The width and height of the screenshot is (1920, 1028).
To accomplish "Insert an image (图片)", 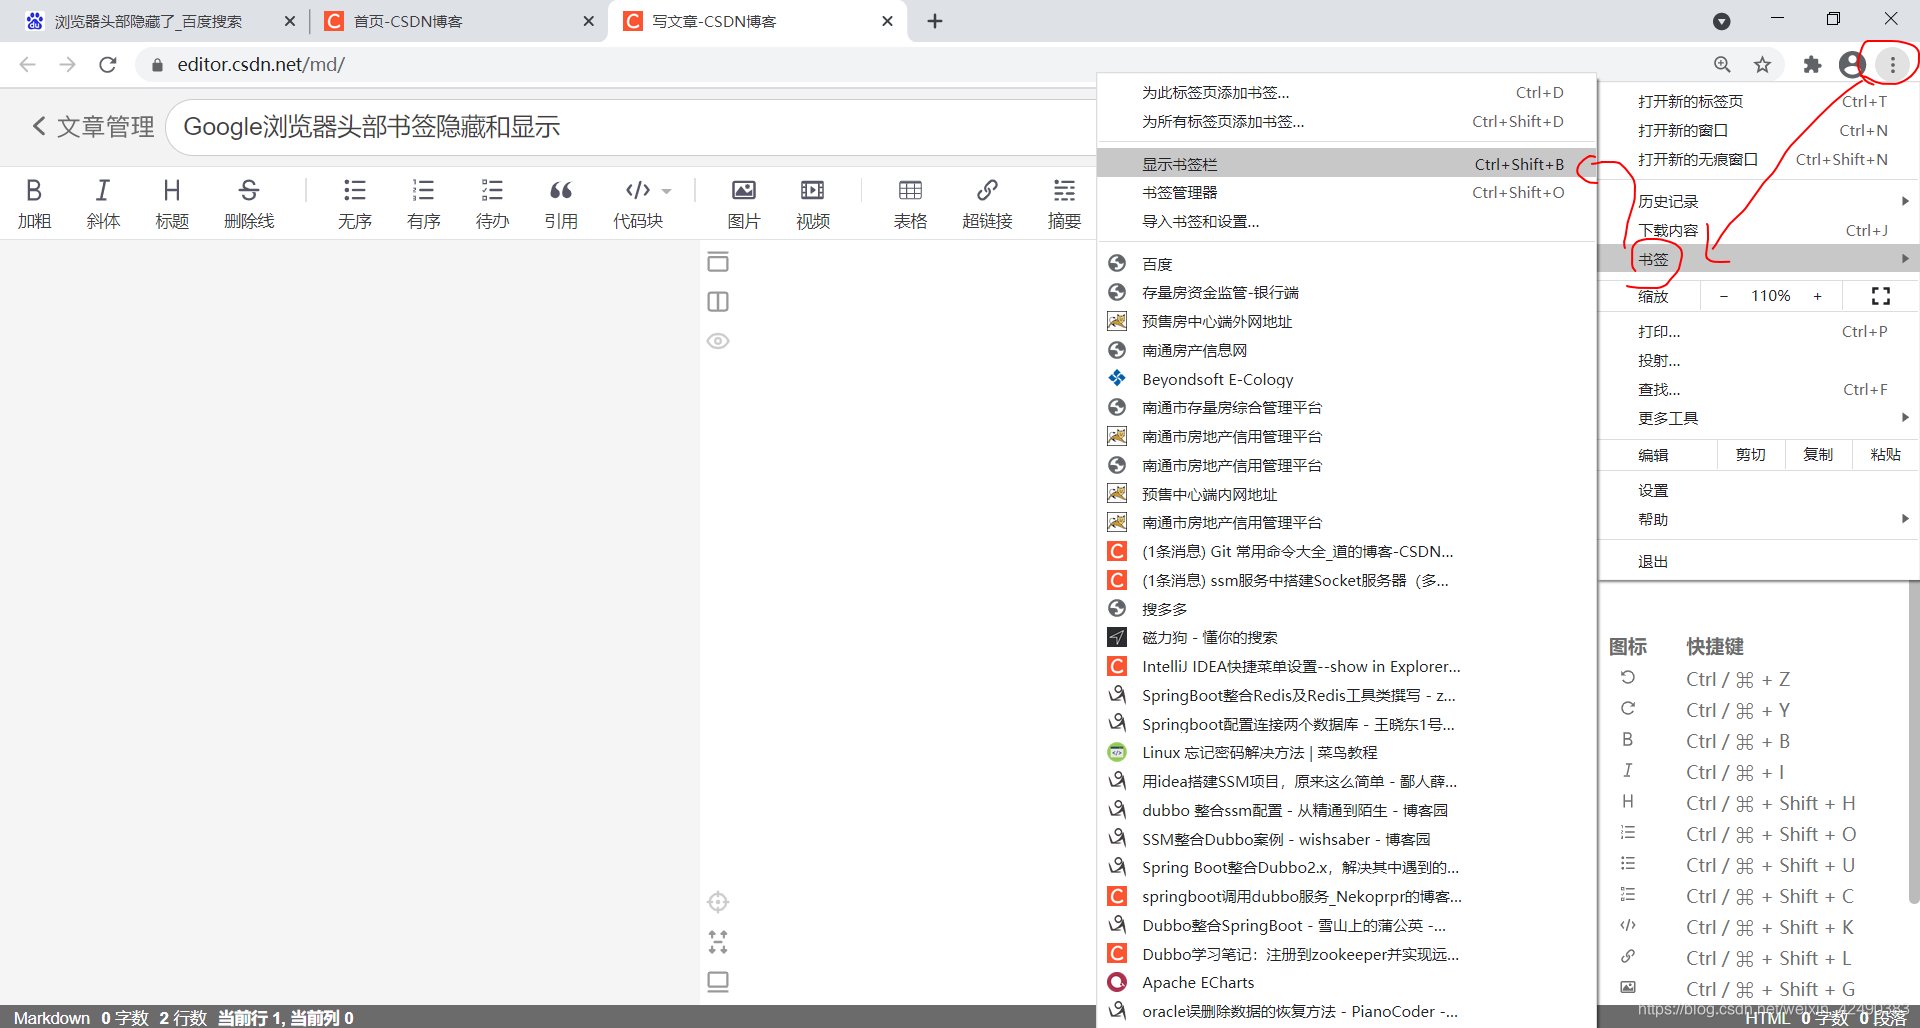I will coord(743,203).
